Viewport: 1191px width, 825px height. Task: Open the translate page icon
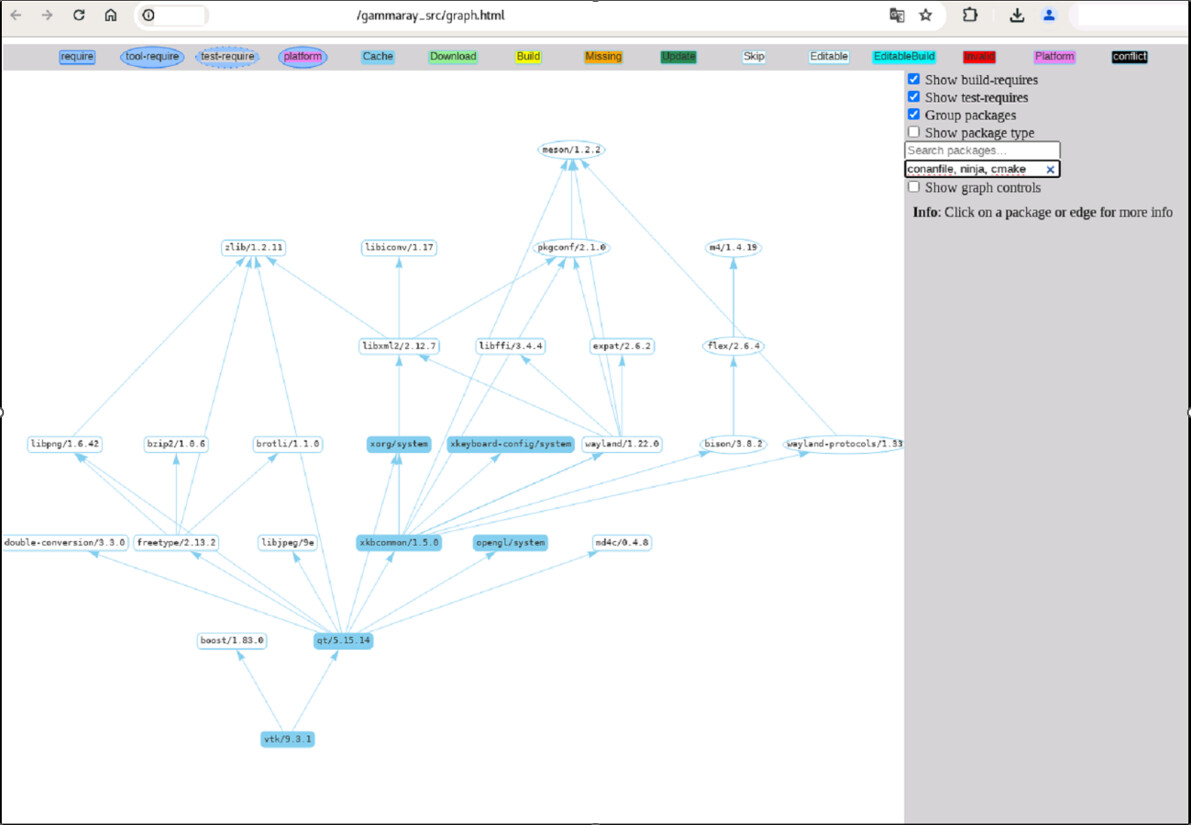pos(897,15)
